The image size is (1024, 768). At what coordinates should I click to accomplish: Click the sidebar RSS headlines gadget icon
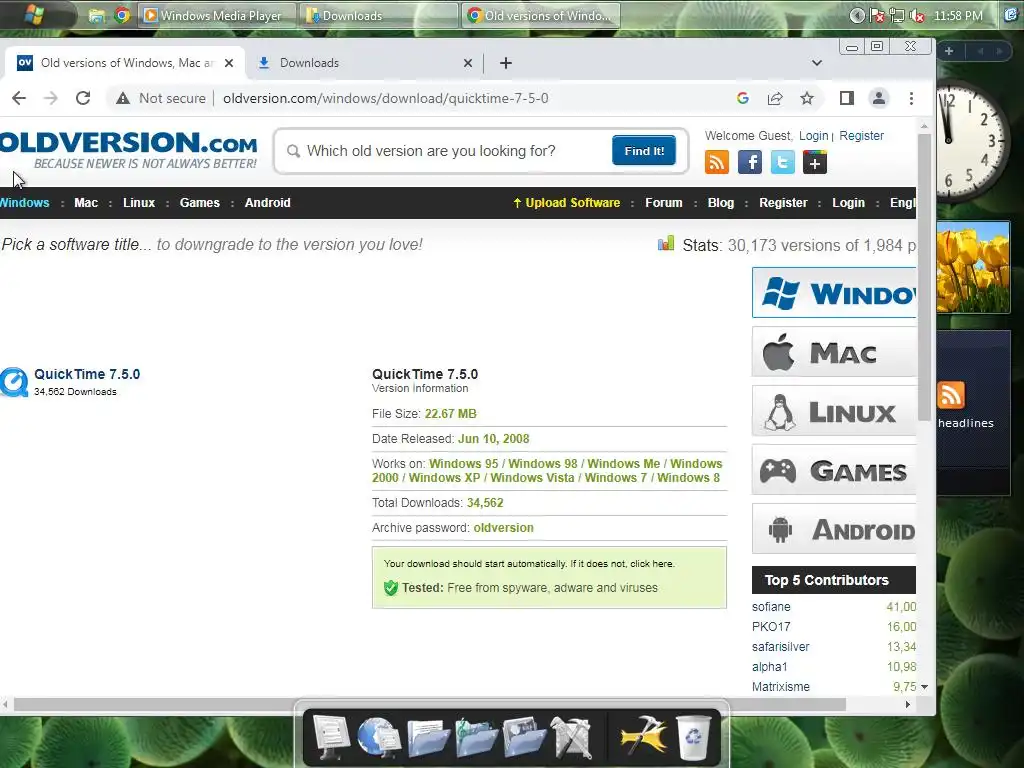point(951,395)
